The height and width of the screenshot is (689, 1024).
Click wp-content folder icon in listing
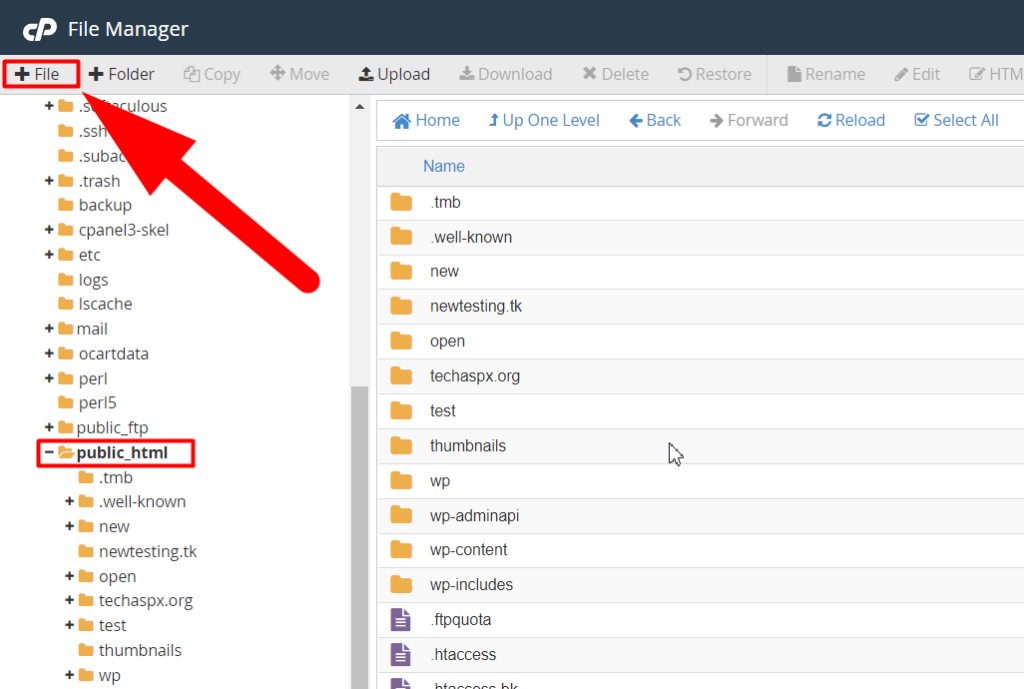[x=401, y=549]
